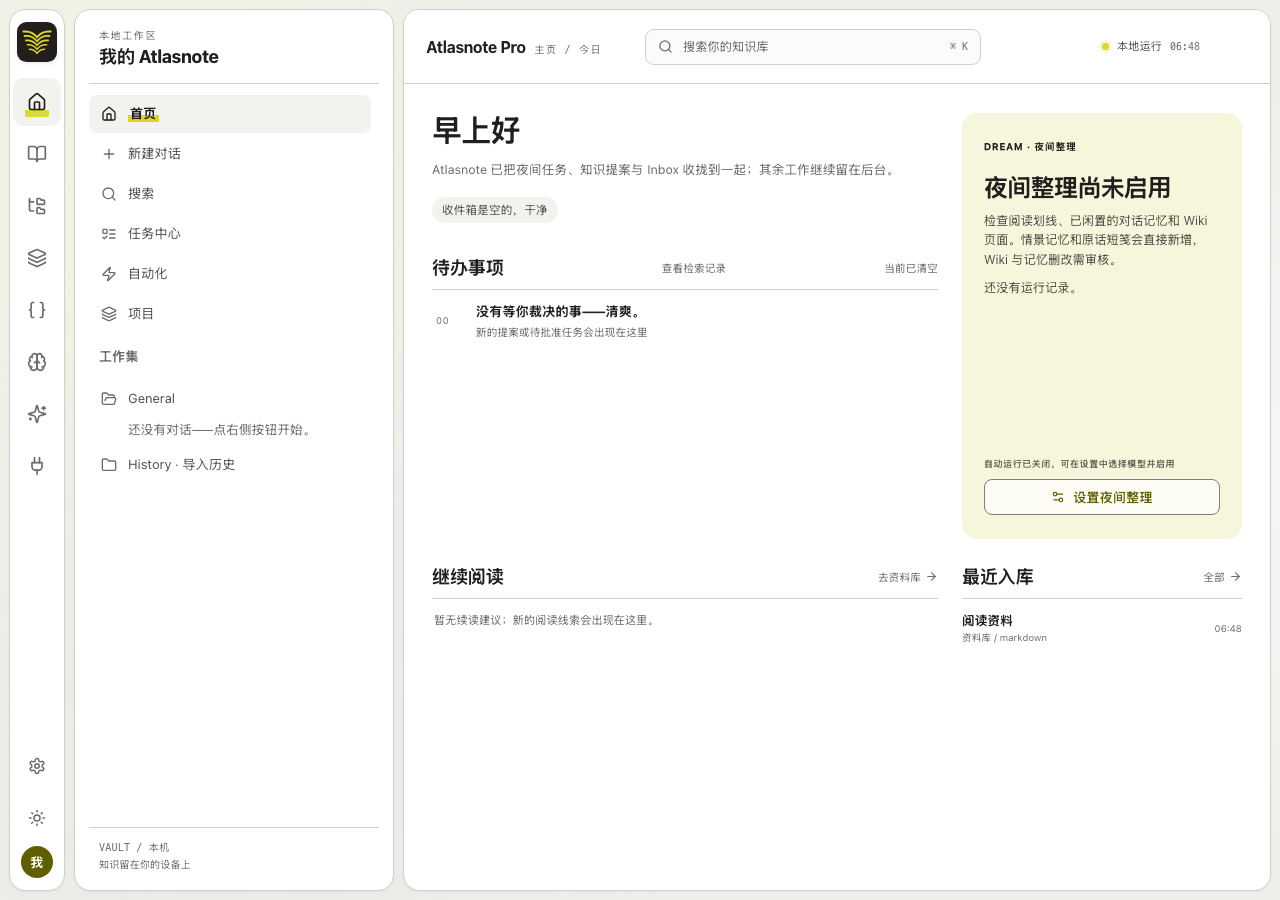Click the 收件箱是空的，干净 chip
The image size is (1280, 900).
(x=495, y=210)
